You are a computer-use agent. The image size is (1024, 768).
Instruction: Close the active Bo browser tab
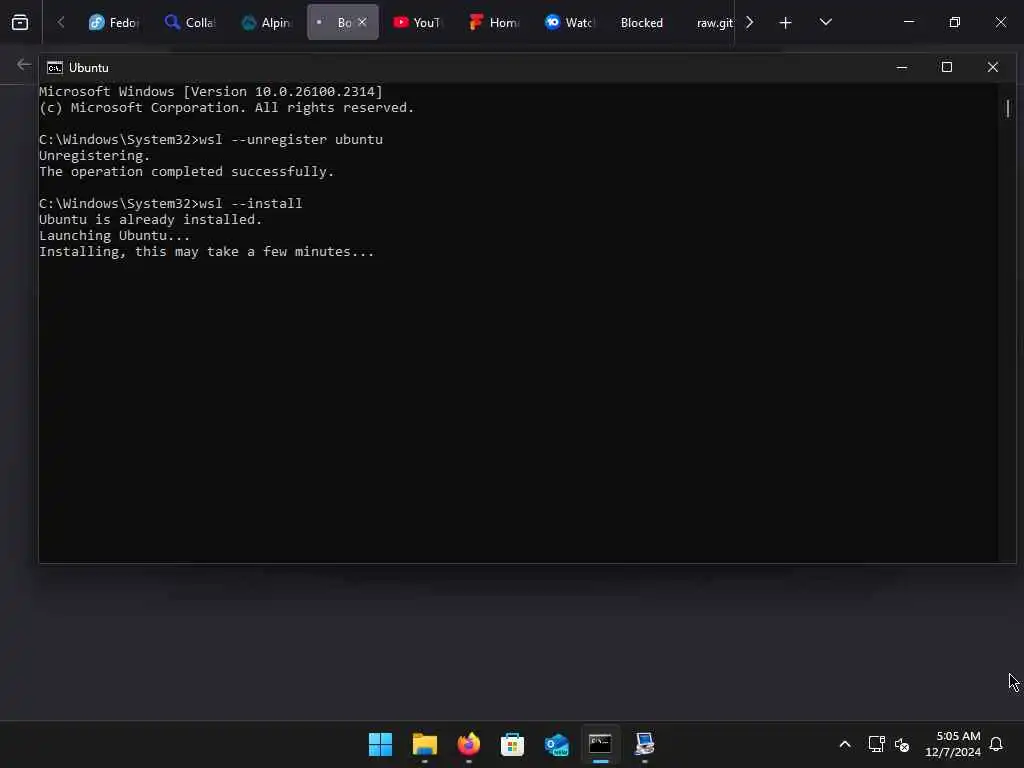[362, 22]
